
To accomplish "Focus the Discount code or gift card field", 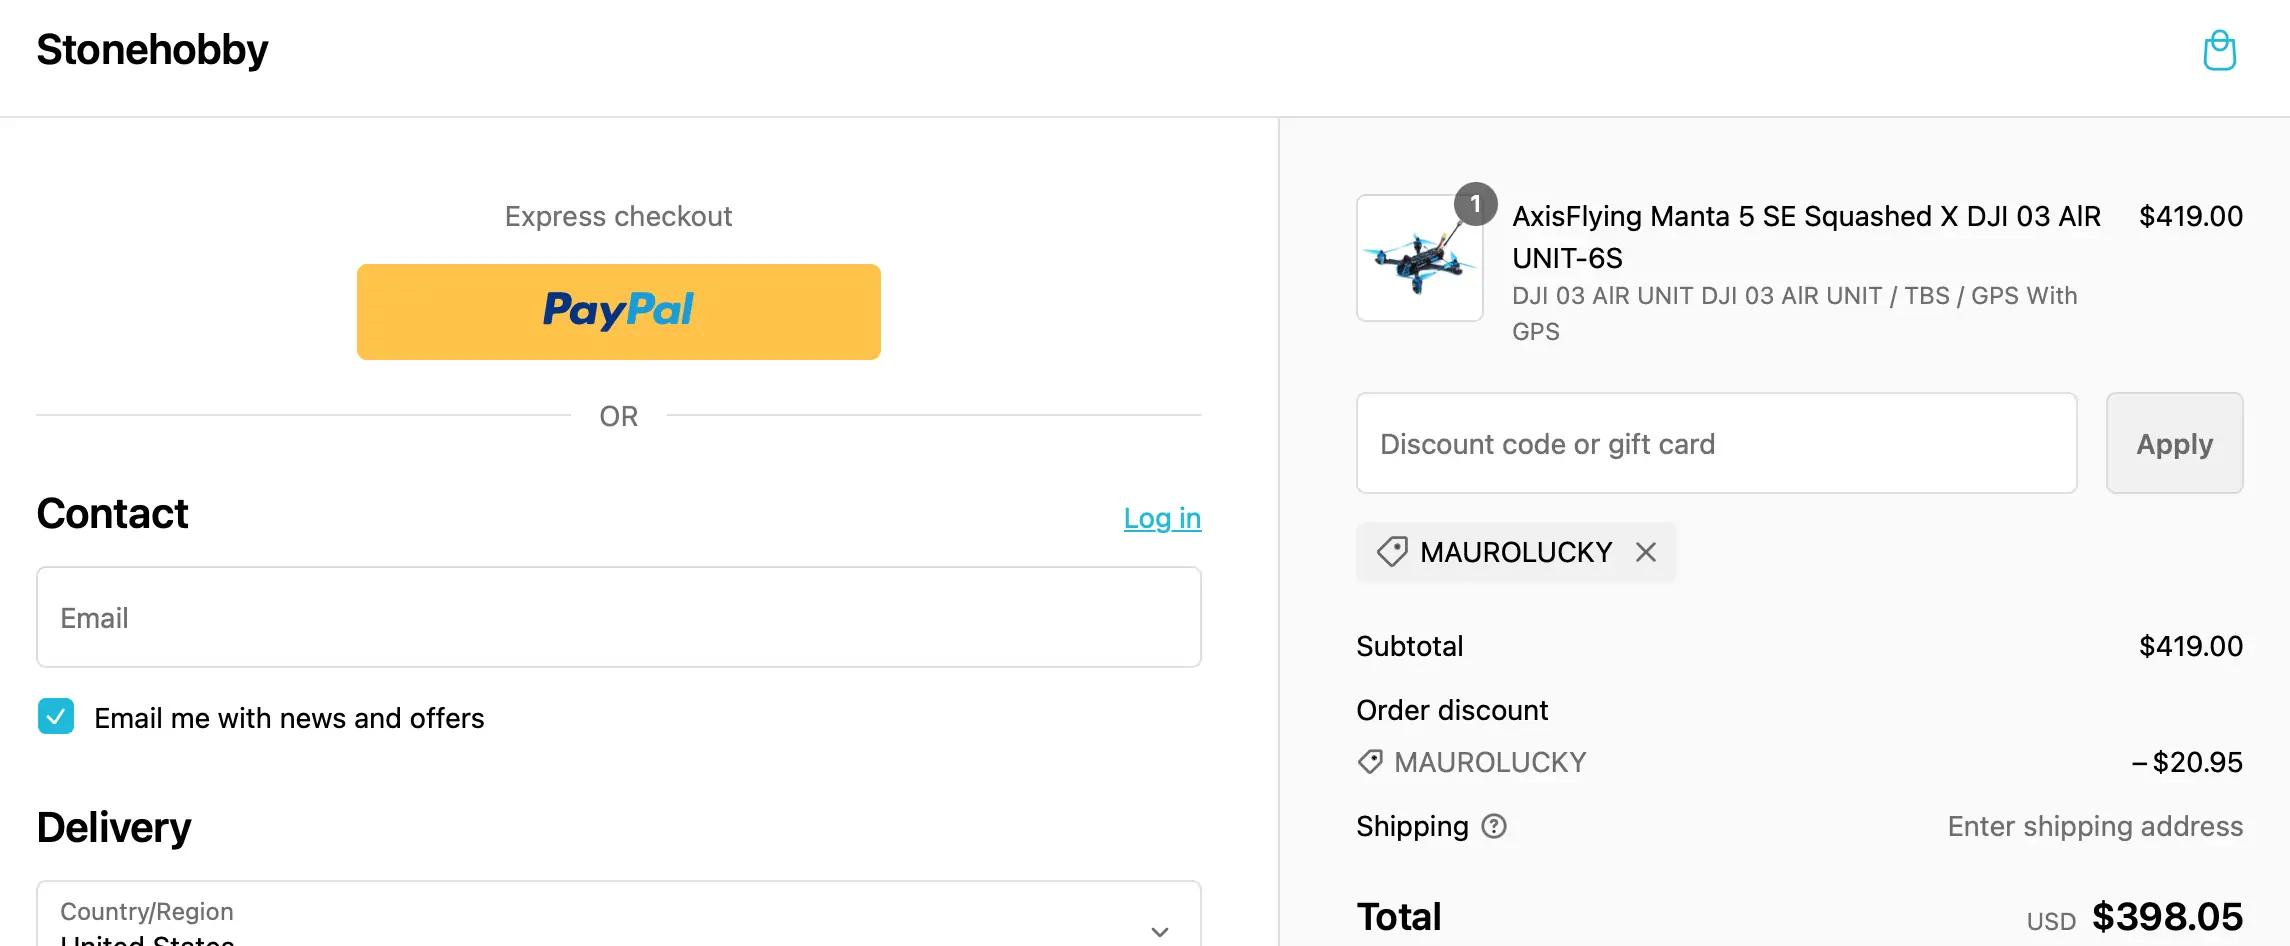I will pos(1716,443).
